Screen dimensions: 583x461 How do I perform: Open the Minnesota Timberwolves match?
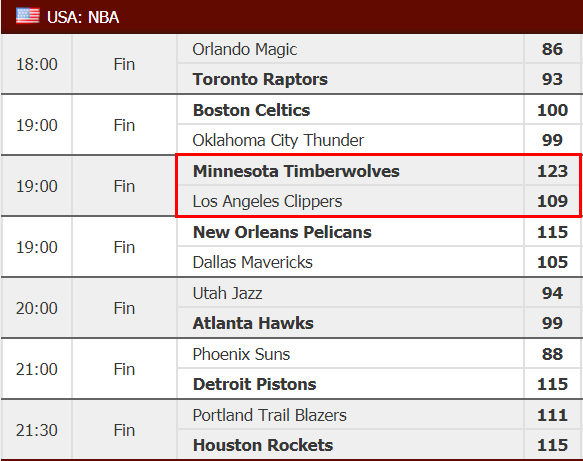[x=296, y=171]
